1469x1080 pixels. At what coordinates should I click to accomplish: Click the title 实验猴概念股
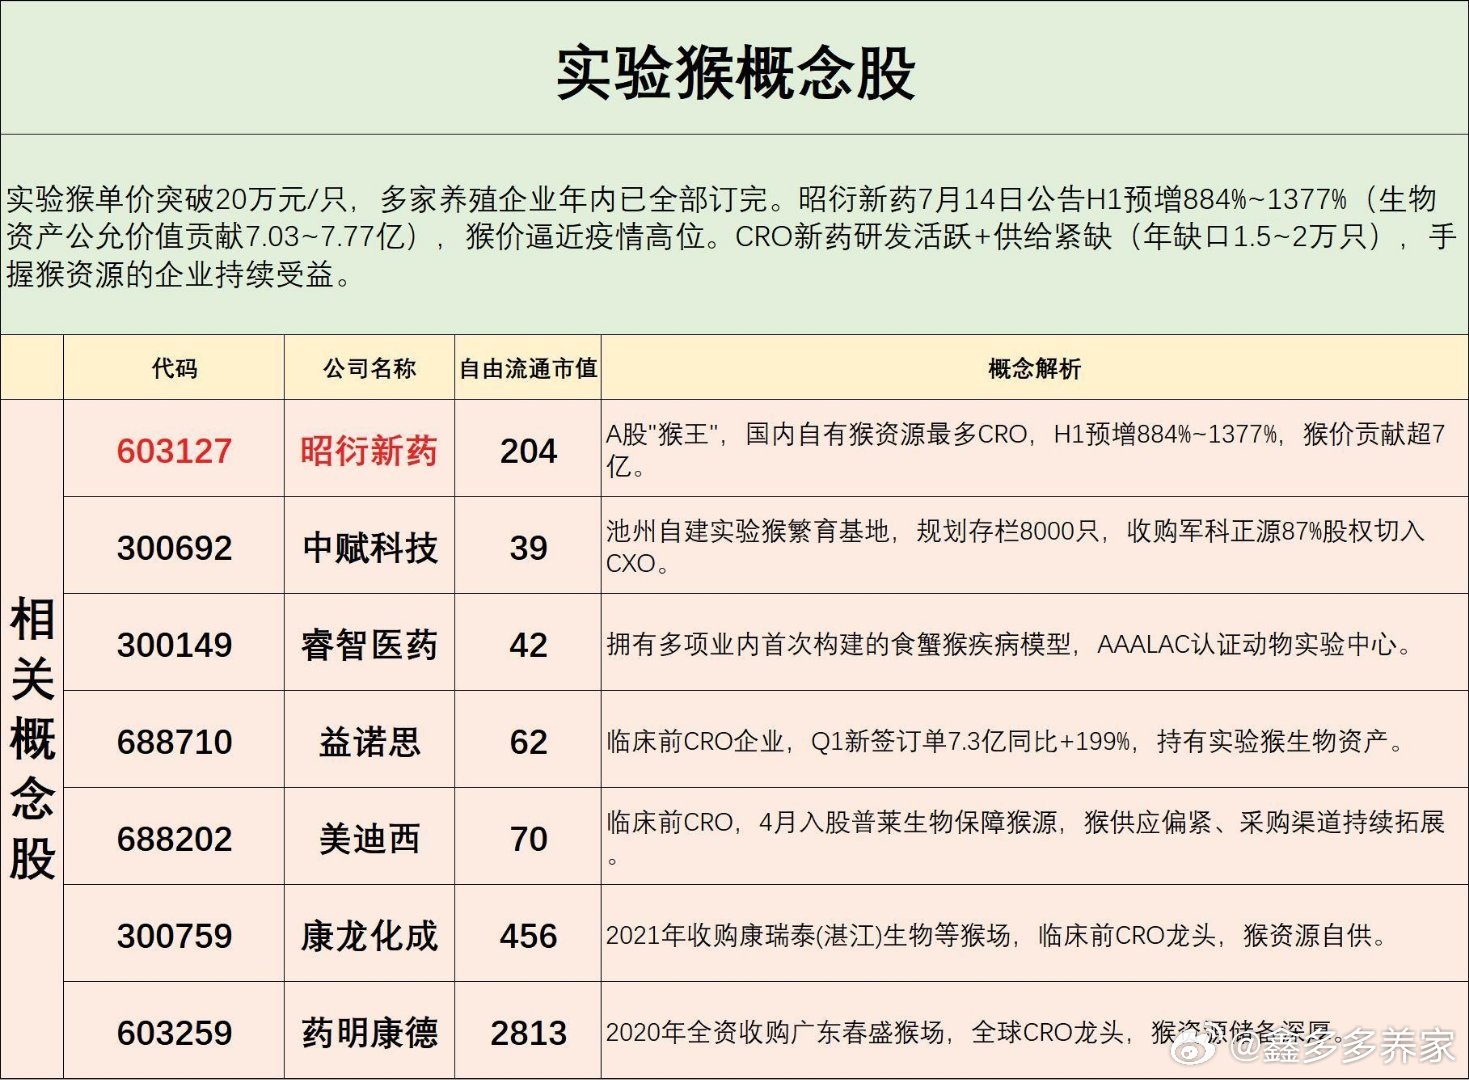pyautogui.click(x=735, y=73)
